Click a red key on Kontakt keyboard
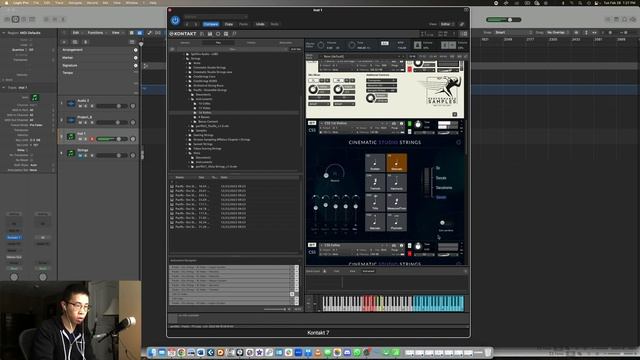The height and width of the screenshot is (360, 640). [369, 302]
